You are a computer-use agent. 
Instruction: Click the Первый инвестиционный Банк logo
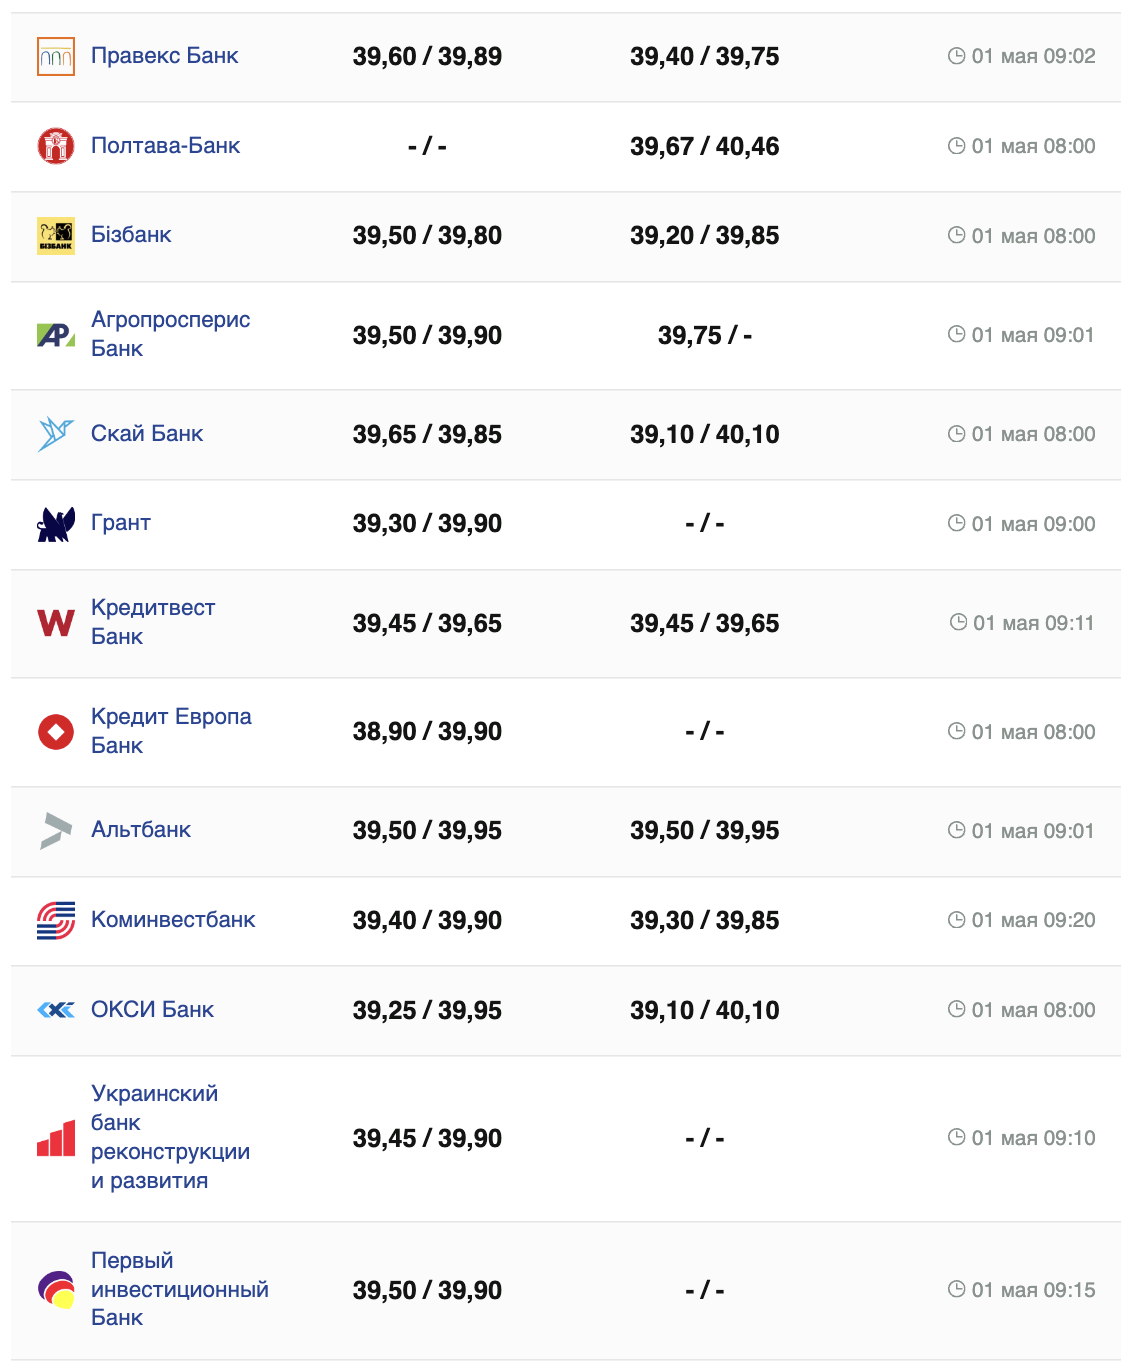coord(56,1290)
